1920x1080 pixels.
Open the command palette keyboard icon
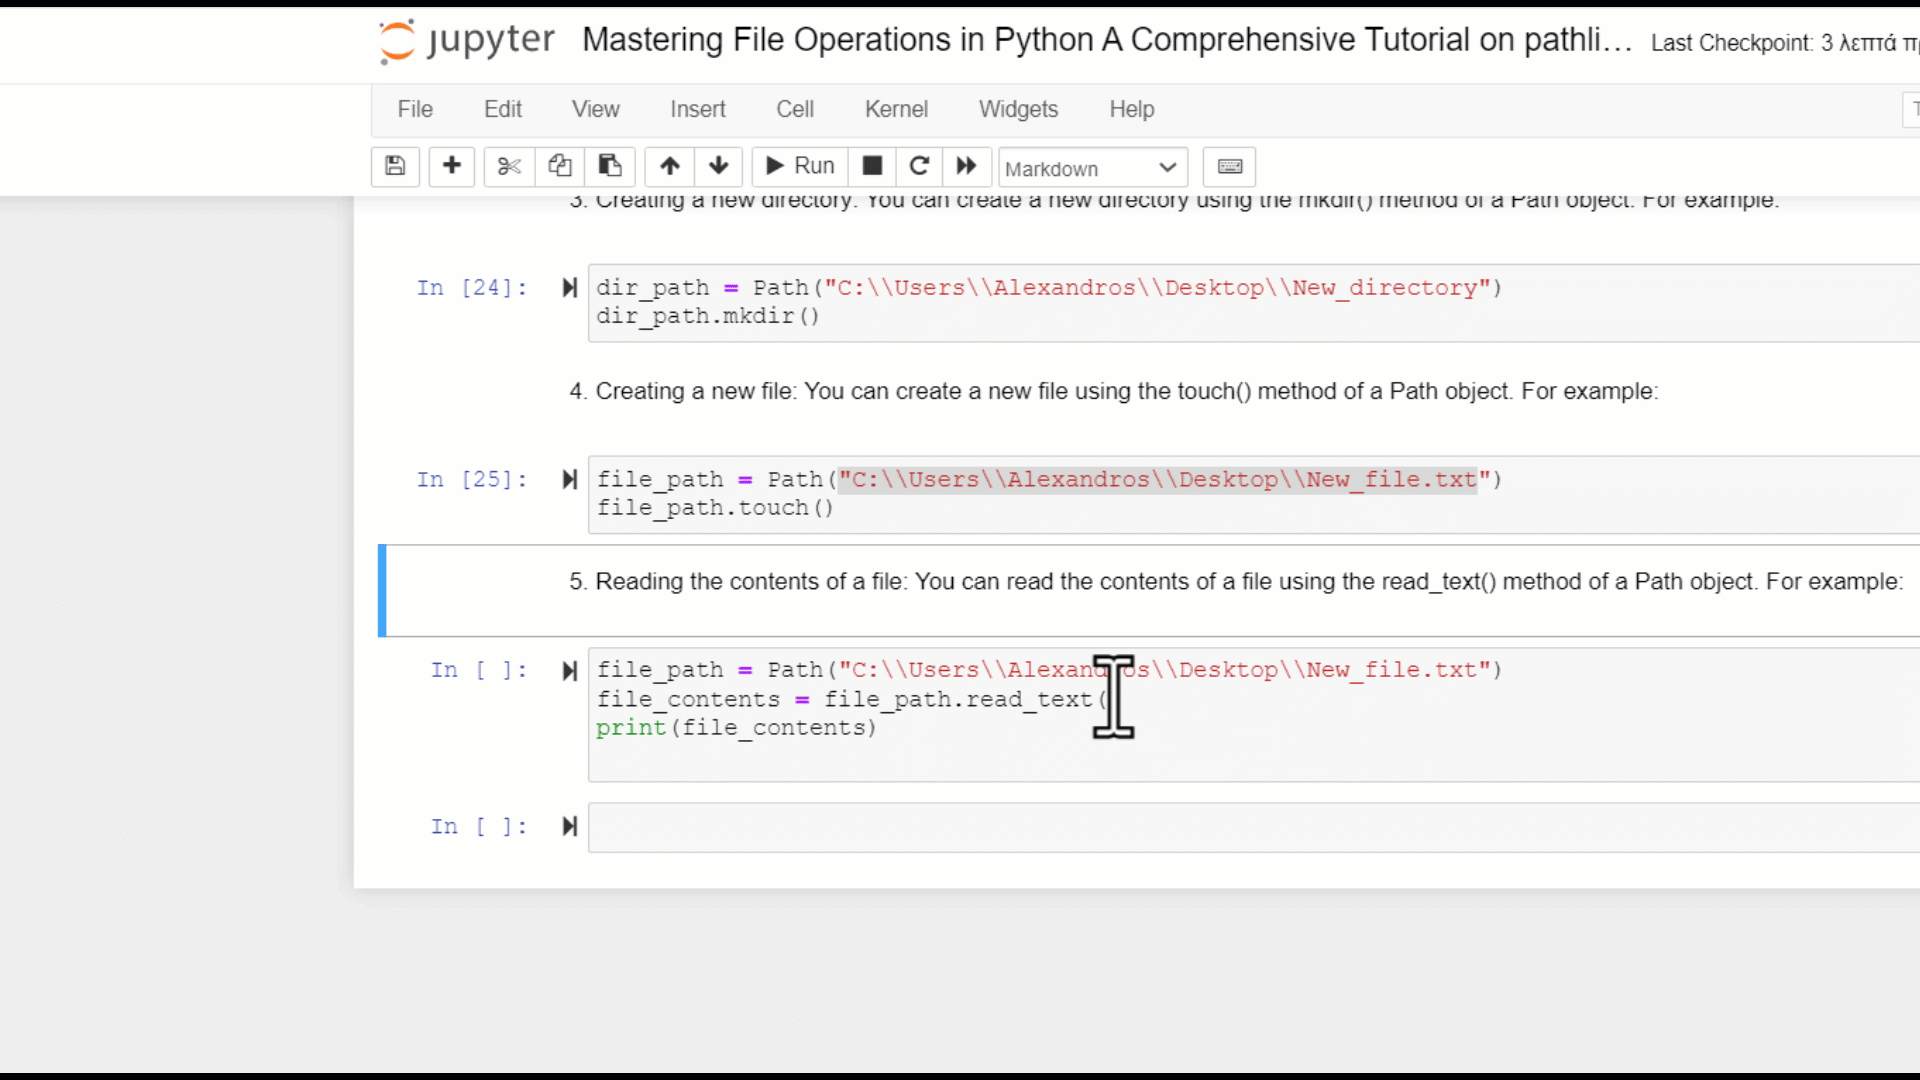[1230, 166]
